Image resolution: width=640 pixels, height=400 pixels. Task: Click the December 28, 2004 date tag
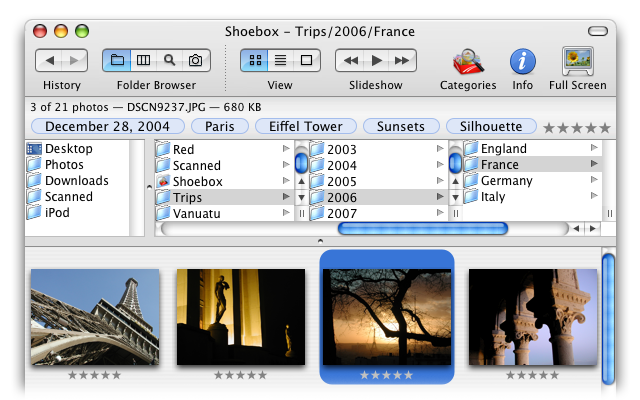tap(107, 126)
